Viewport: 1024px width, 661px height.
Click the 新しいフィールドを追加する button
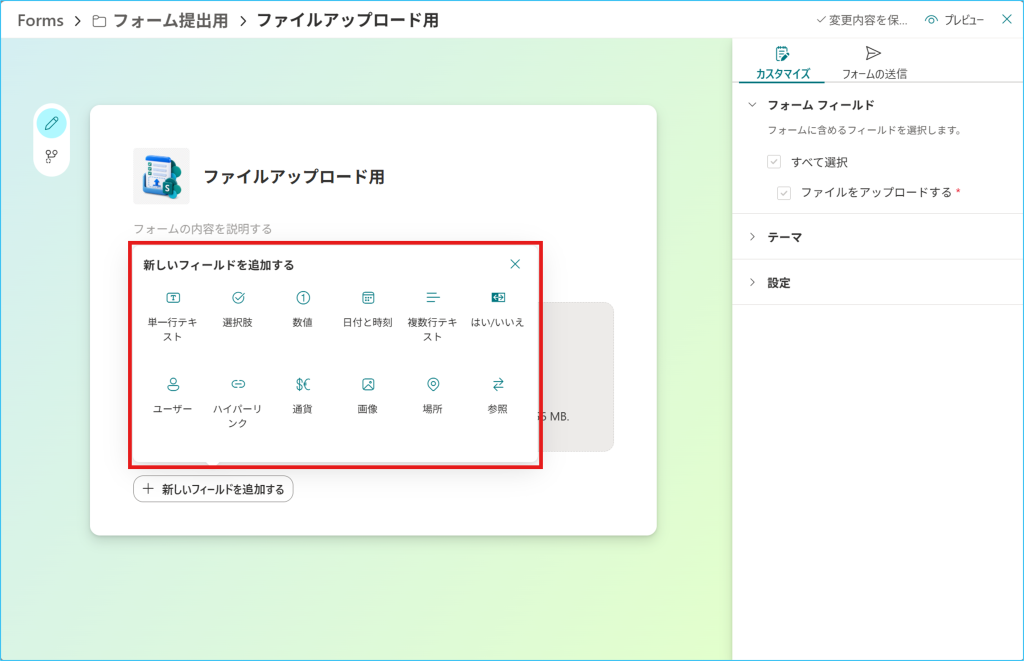point(213,489)
